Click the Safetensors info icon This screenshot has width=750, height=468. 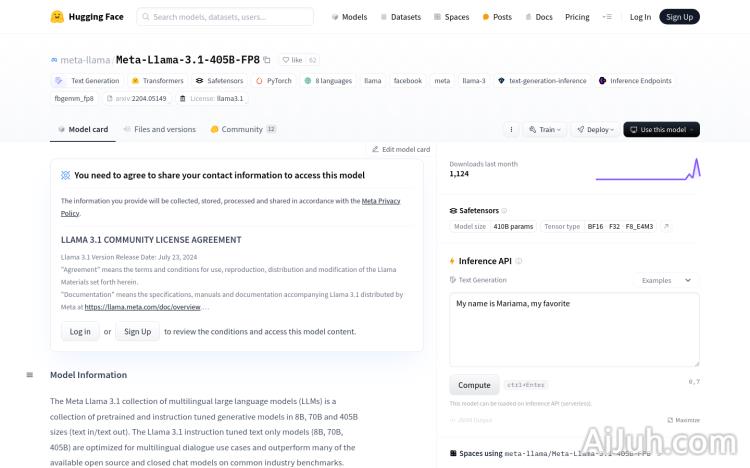tap(504, 211)
